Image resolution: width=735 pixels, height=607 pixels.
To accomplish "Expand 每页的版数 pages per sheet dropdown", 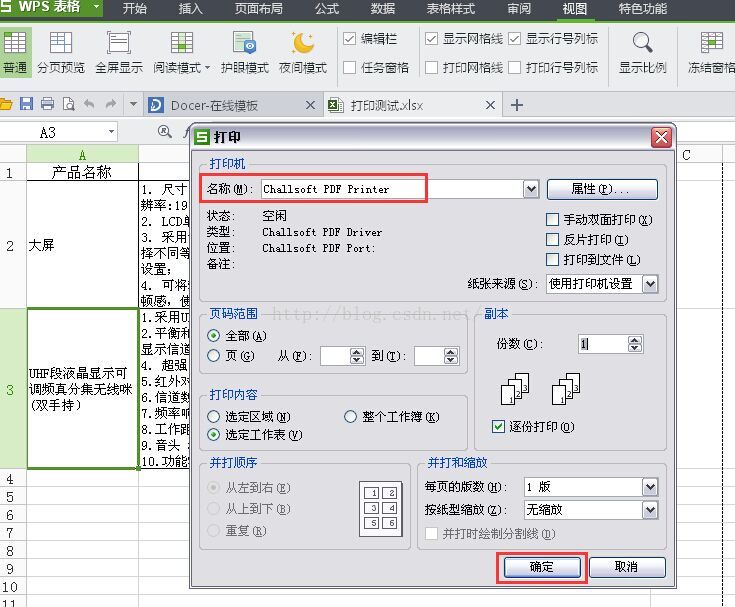I will pos(650,487).
